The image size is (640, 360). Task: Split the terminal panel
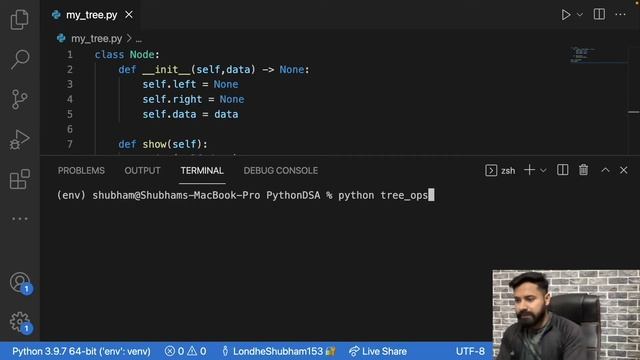click(x=562, y=170)
